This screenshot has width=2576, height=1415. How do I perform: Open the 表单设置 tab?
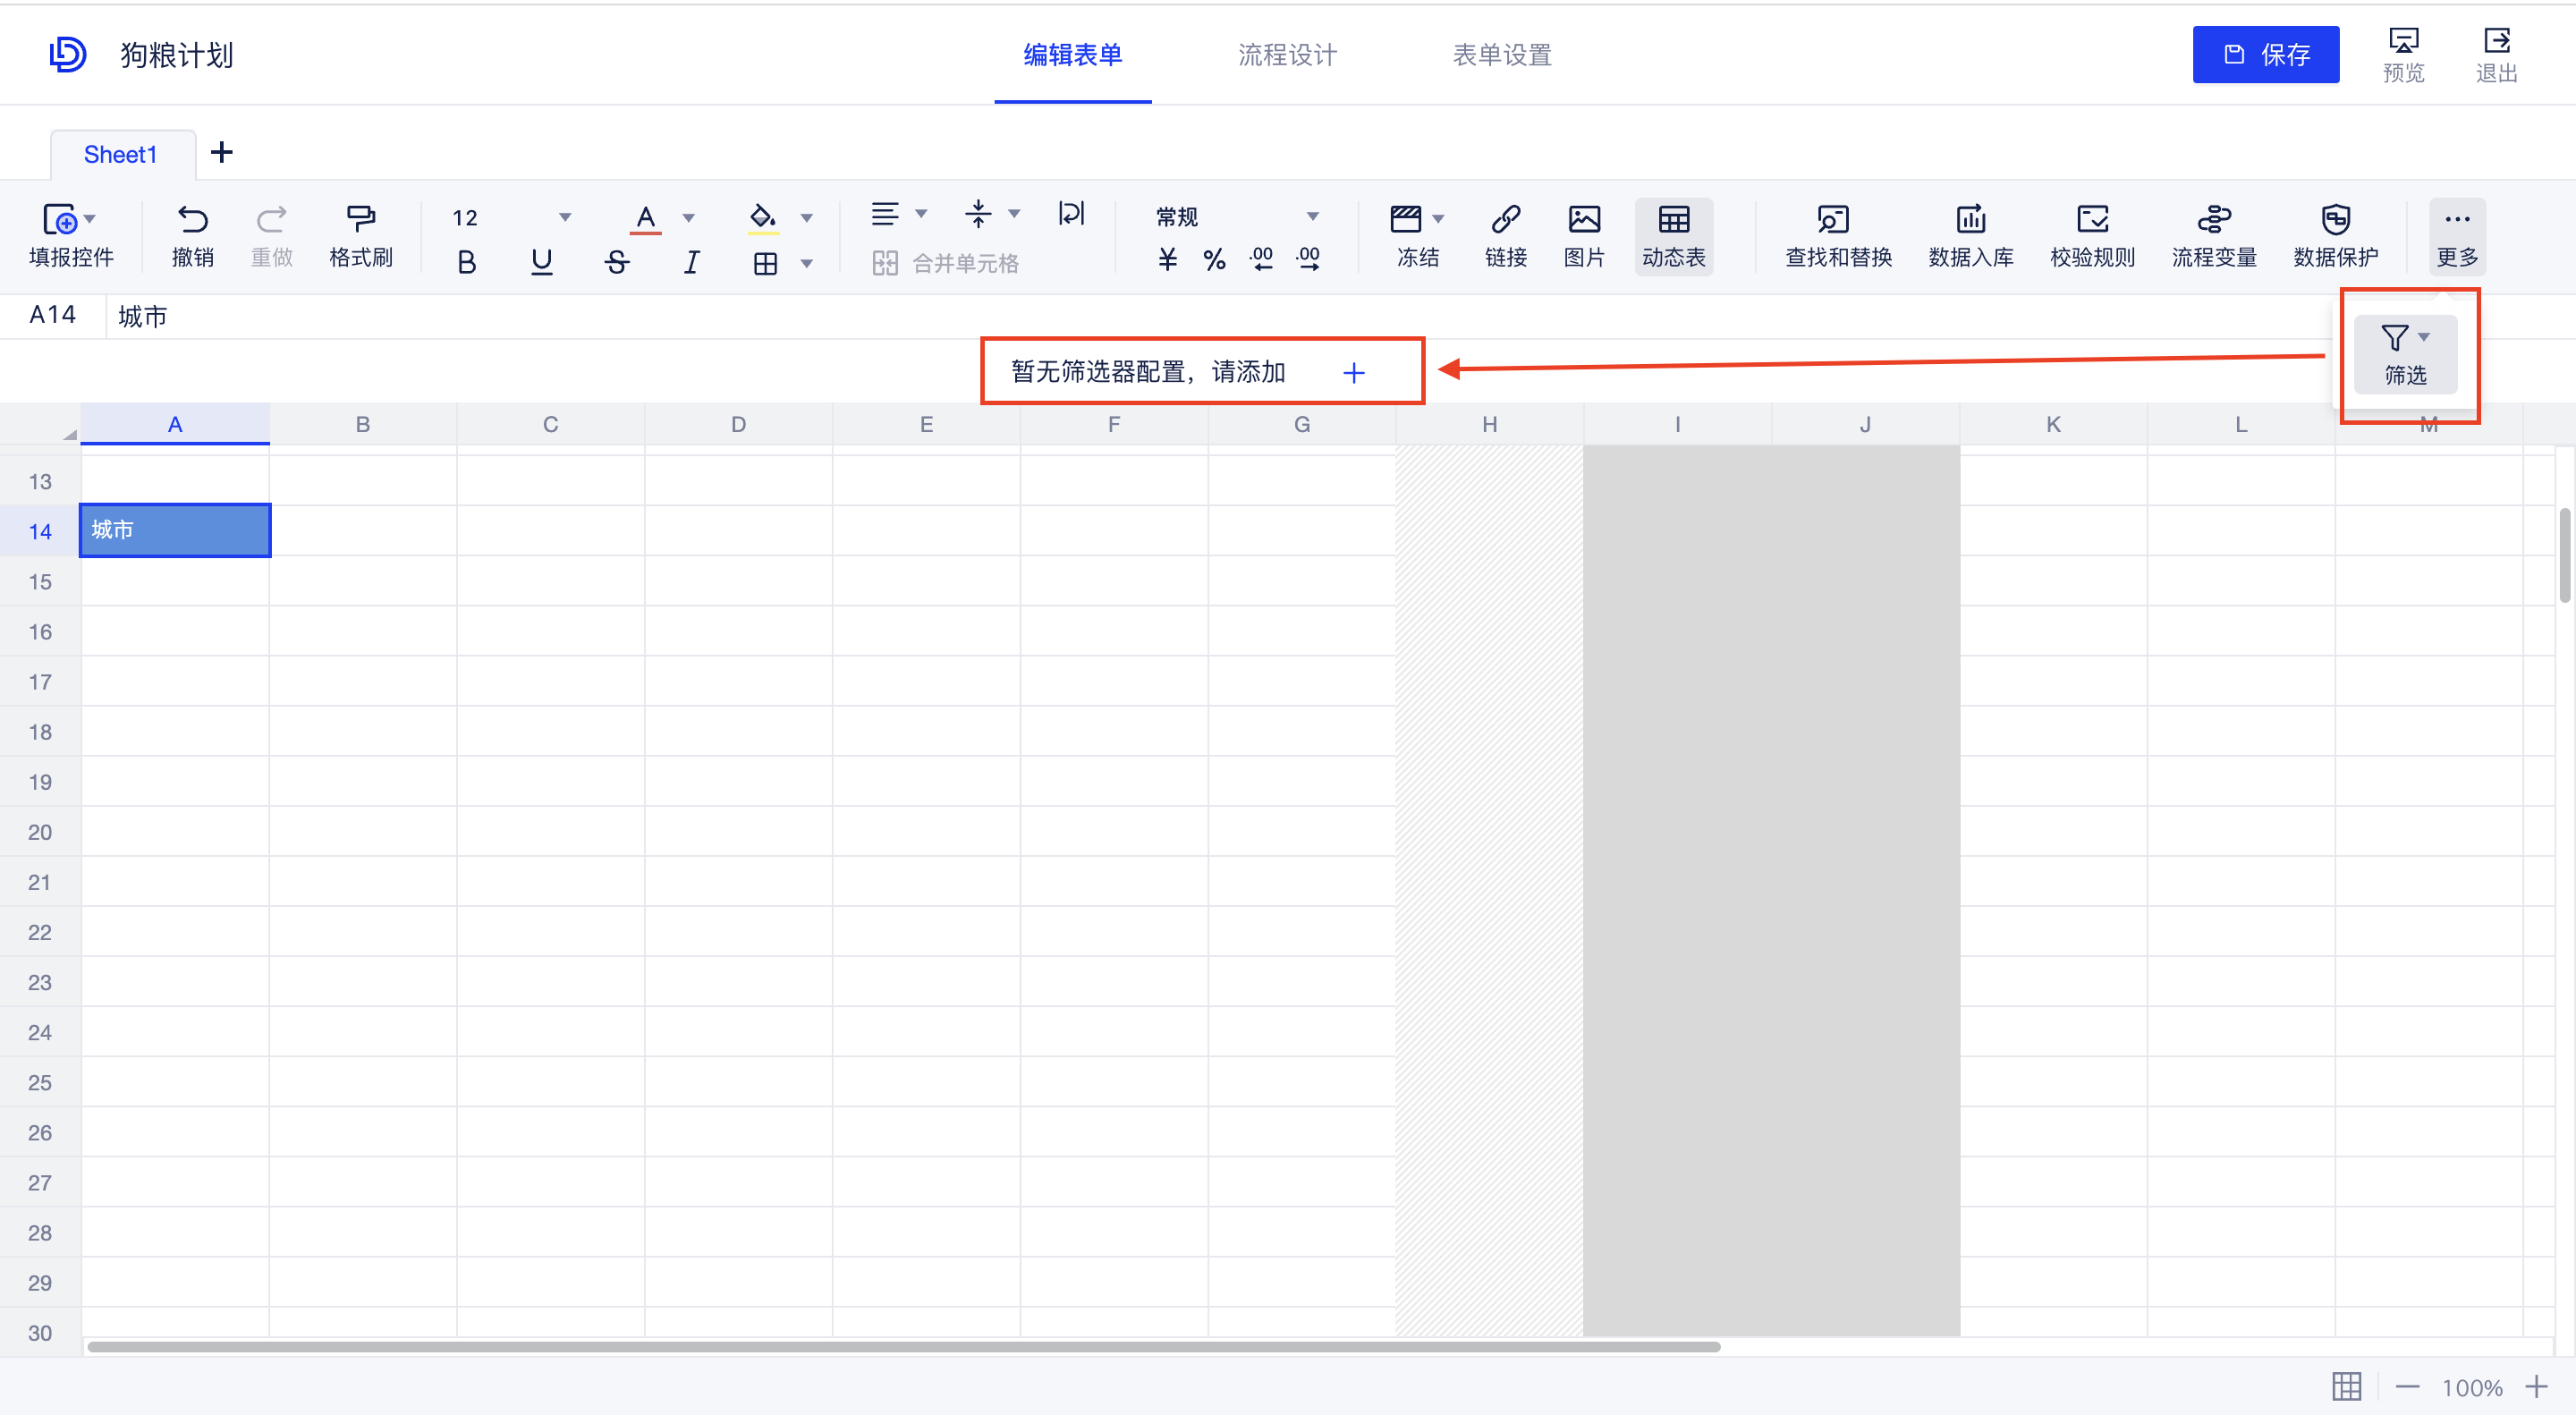pyautogui.click(x=1503, y=55)
